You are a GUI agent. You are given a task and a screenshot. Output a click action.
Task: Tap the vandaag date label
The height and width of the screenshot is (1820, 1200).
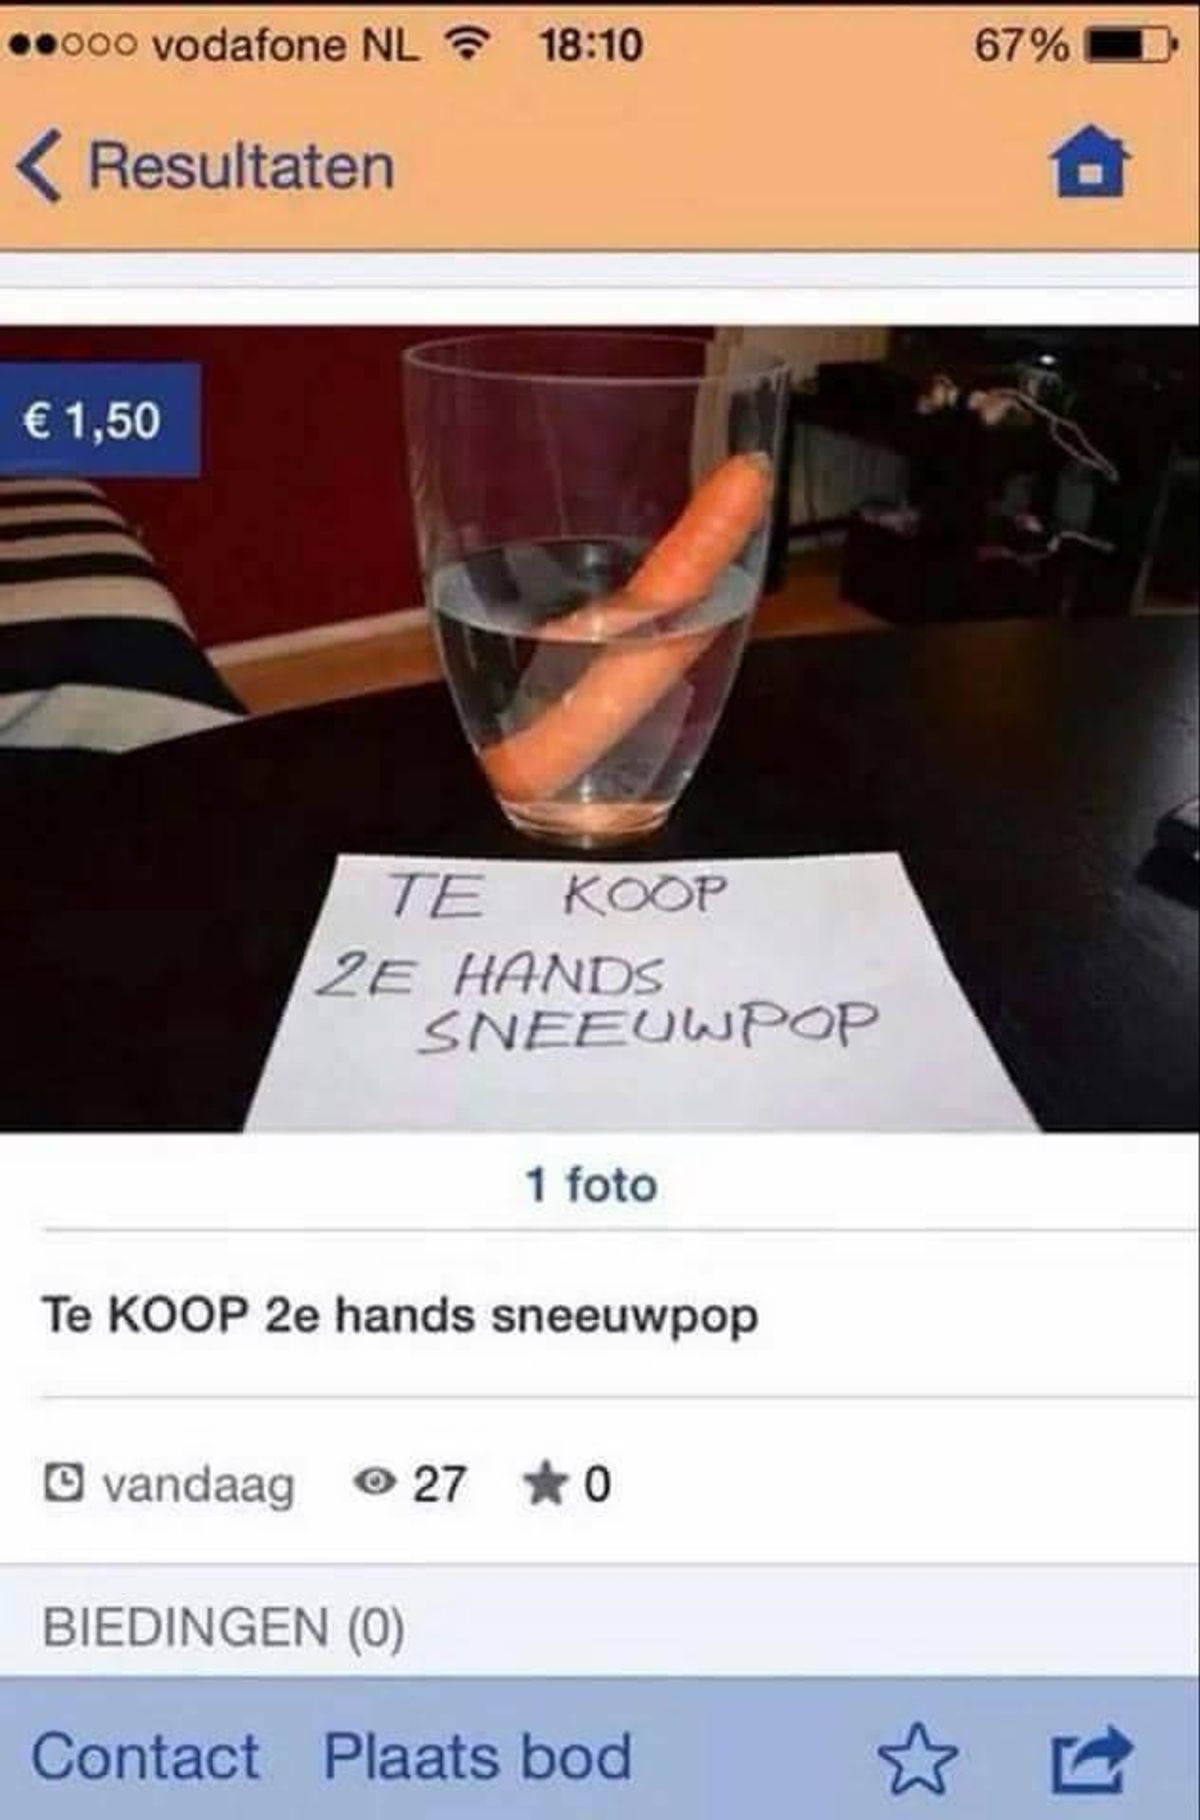point(199,1486)
